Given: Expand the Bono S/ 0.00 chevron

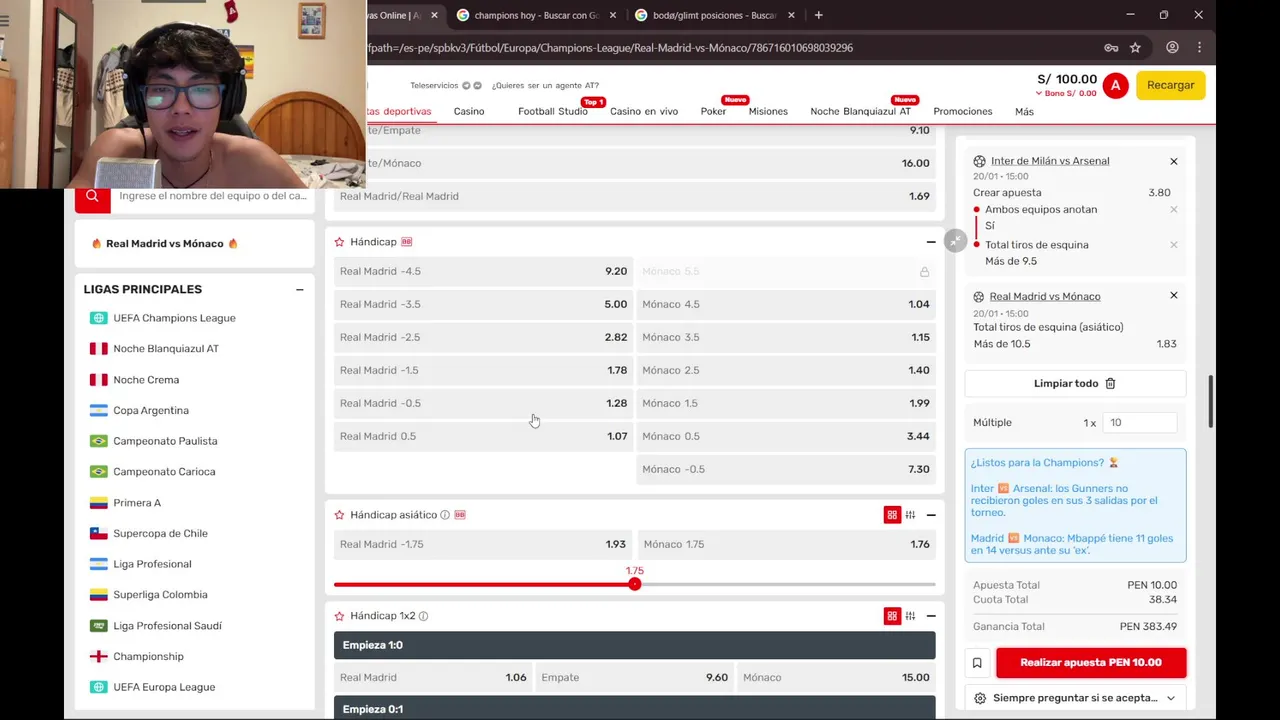Looking at the screenshot, I should (x=1038, y=93).
